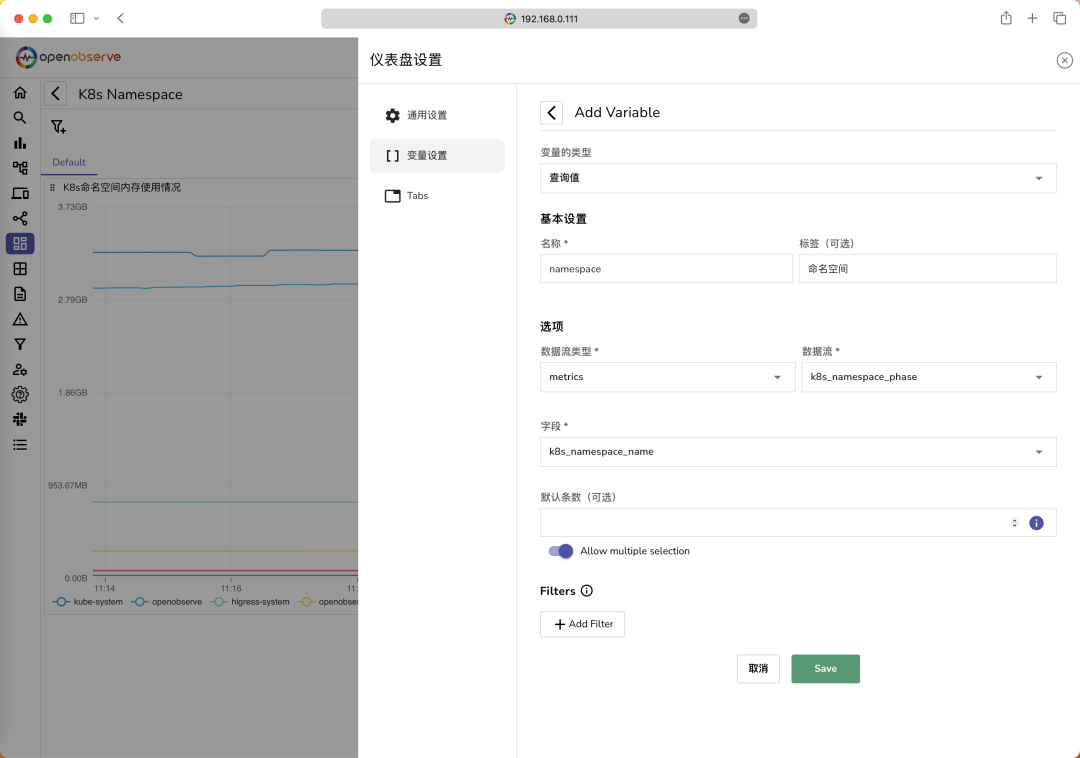
Task: Open Streams via the grid window icon
Action: [x=20, y=269]
